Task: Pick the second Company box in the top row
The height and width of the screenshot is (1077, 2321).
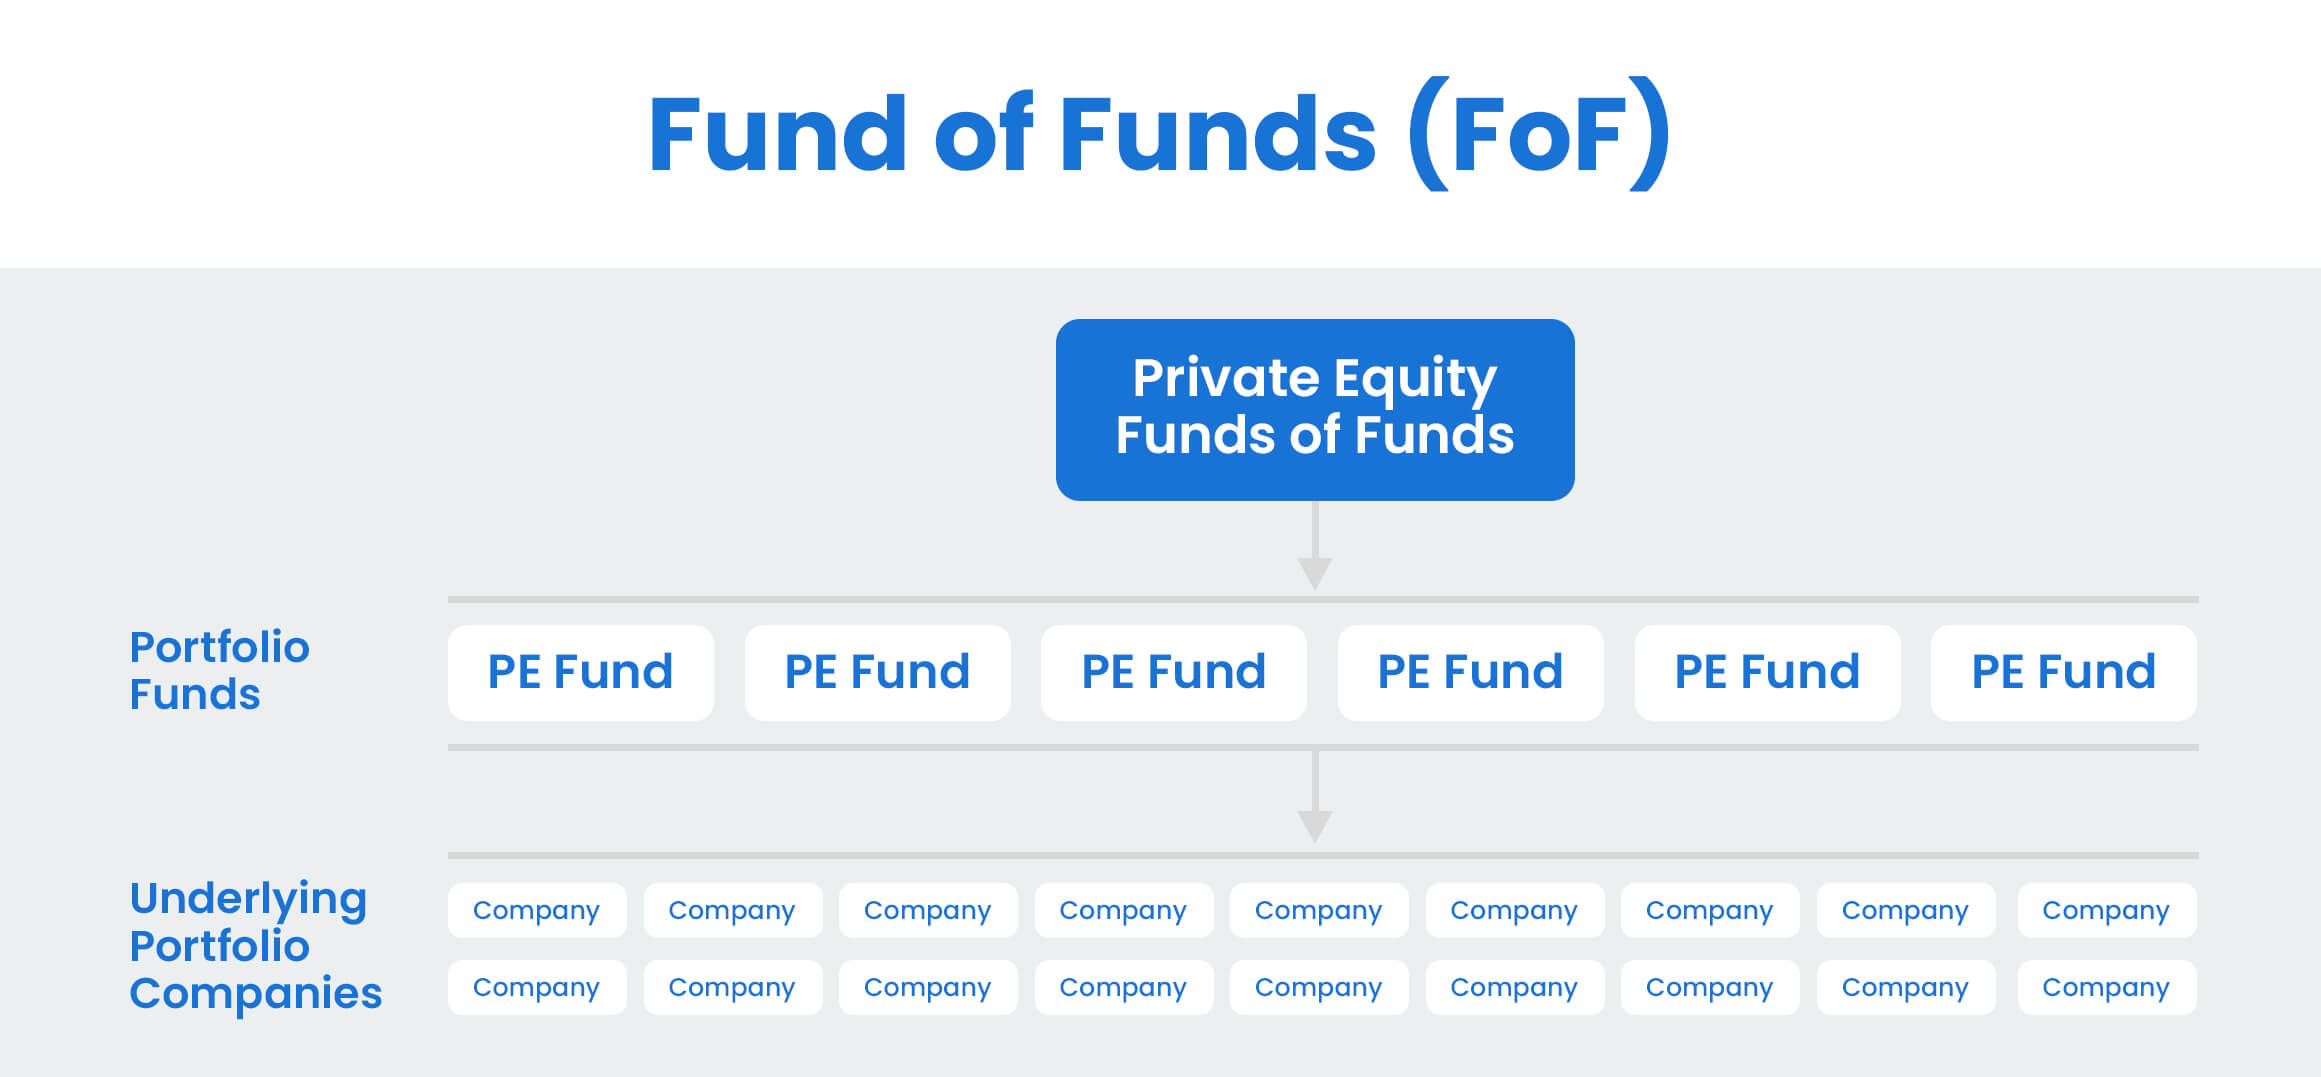Action: click(x=732, y=910)
